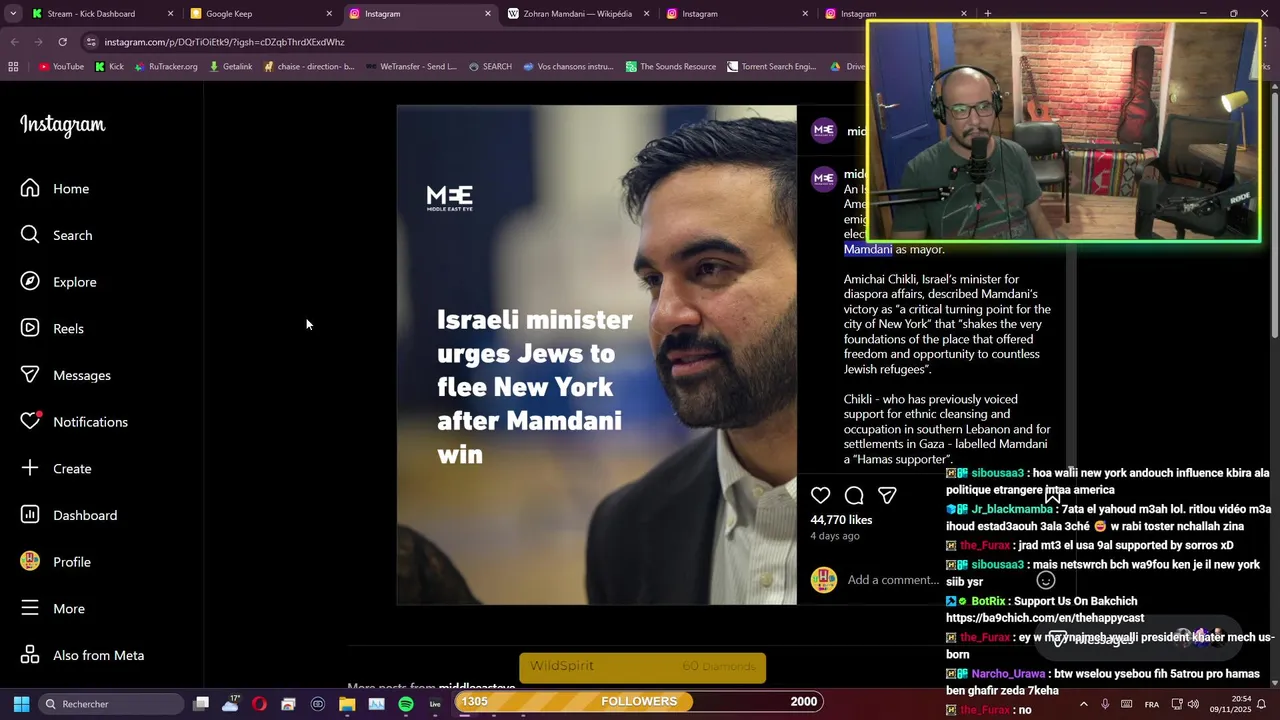
Task: Open the SEARCH bookmark
Action: 490,67
